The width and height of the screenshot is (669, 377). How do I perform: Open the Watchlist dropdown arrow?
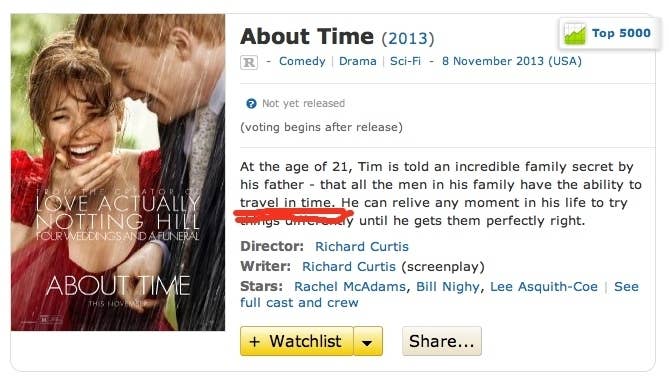pos(368,341)
